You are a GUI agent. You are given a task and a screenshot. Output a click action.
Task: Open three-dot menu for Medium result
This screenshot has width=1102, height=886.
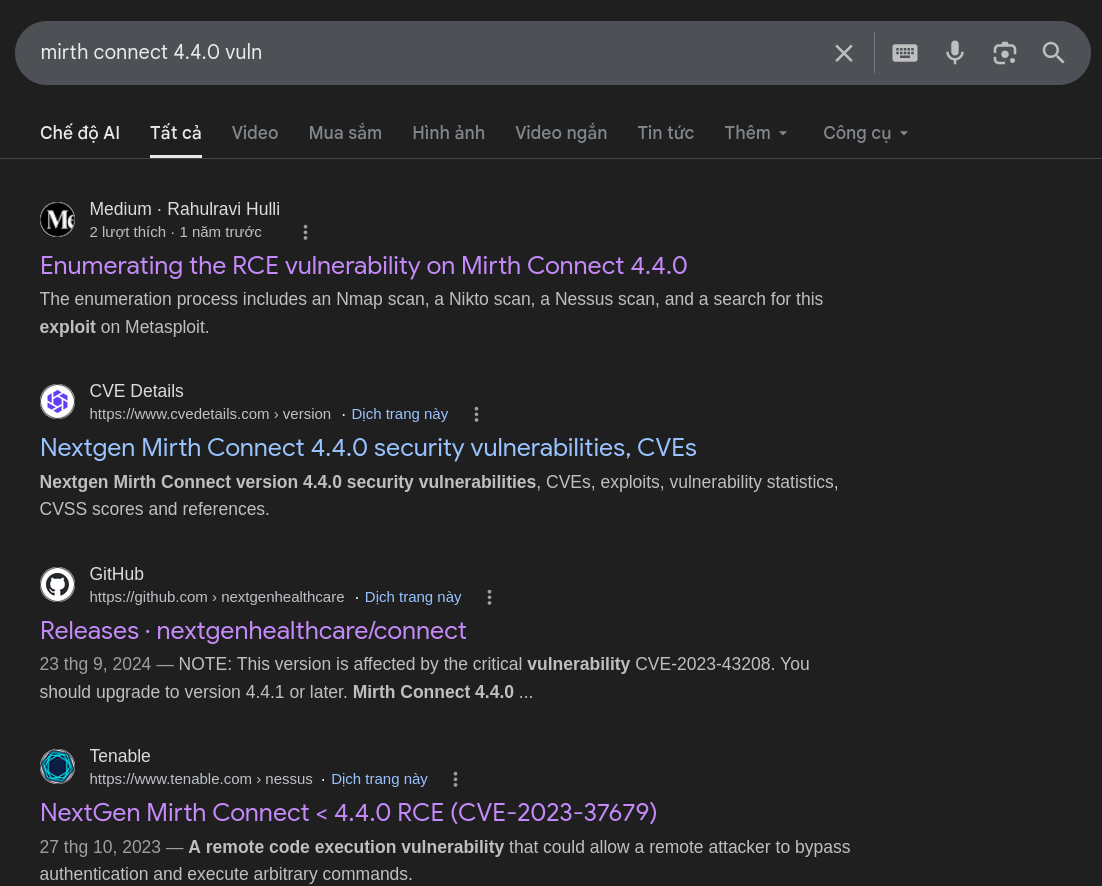click(306, 232)
